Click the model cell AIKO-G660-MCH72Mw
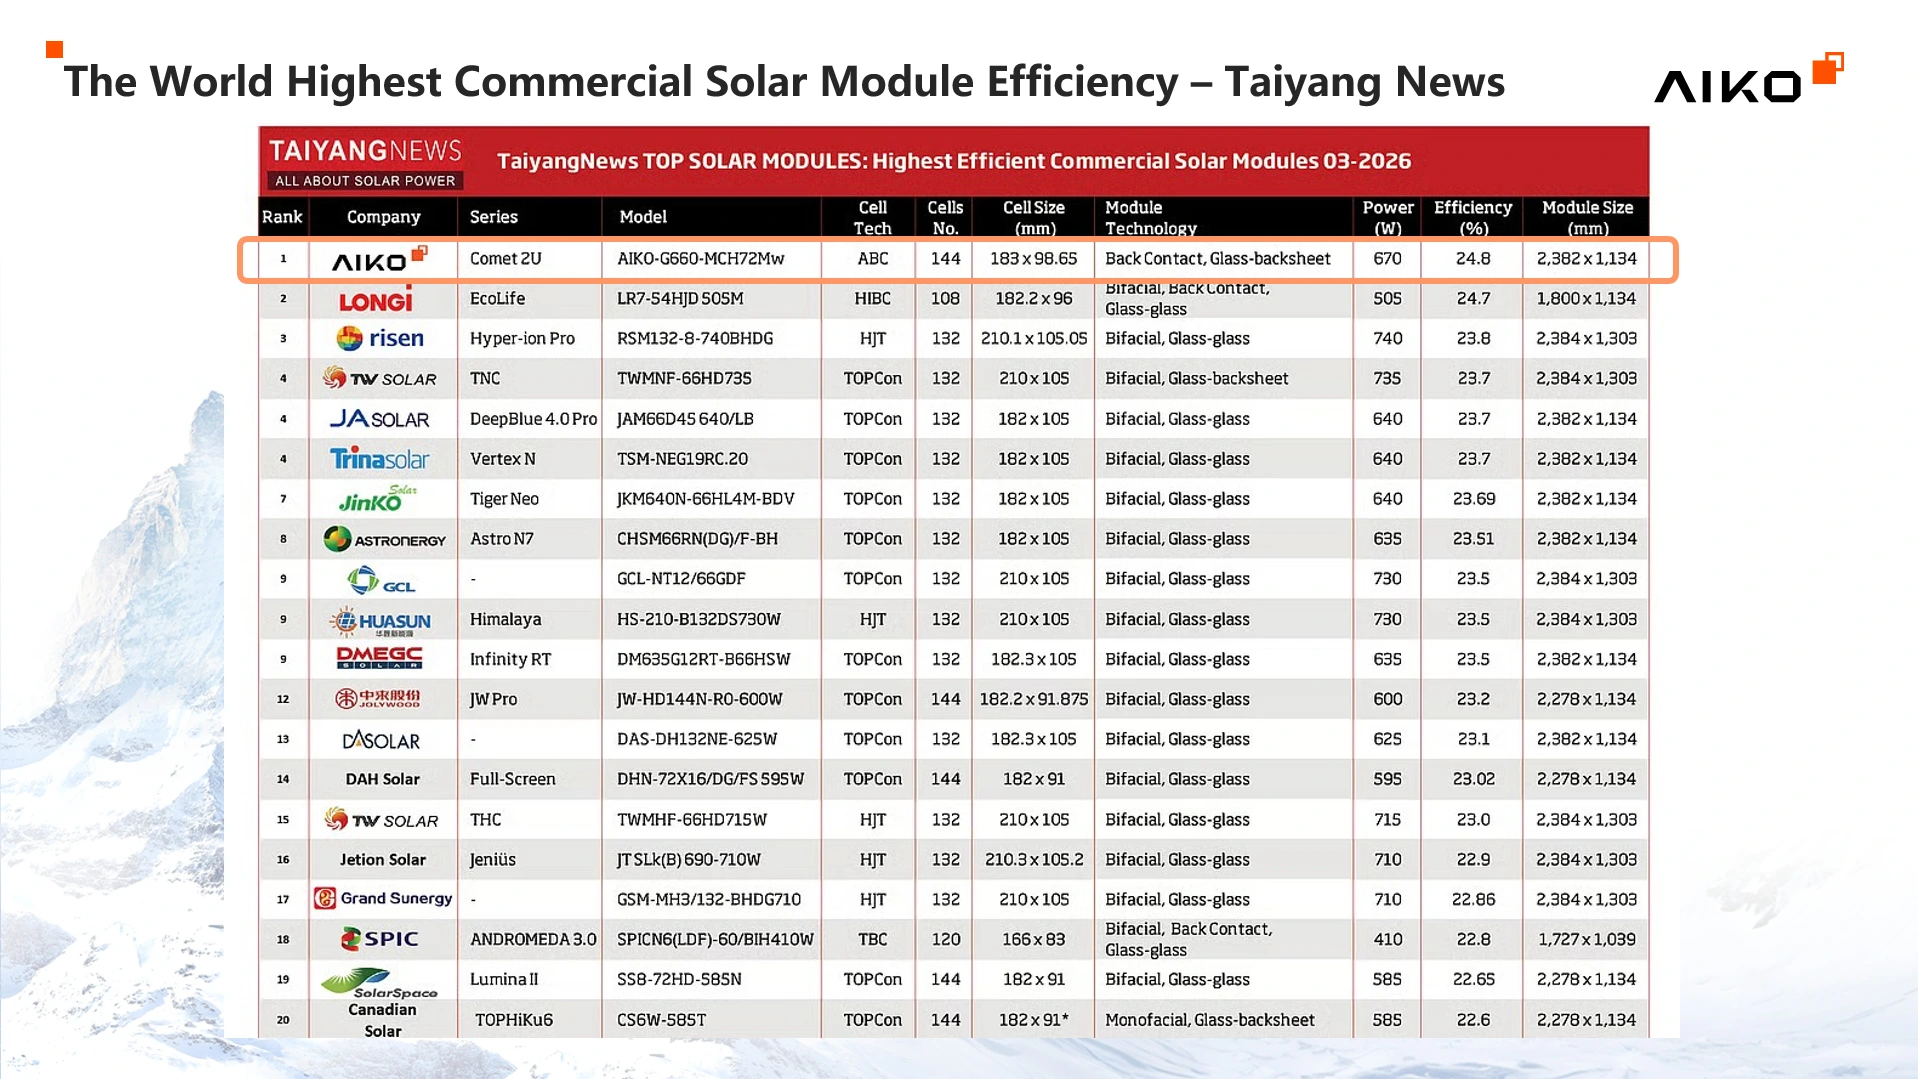This screenshot has height=1079, width=1918. 700,259
